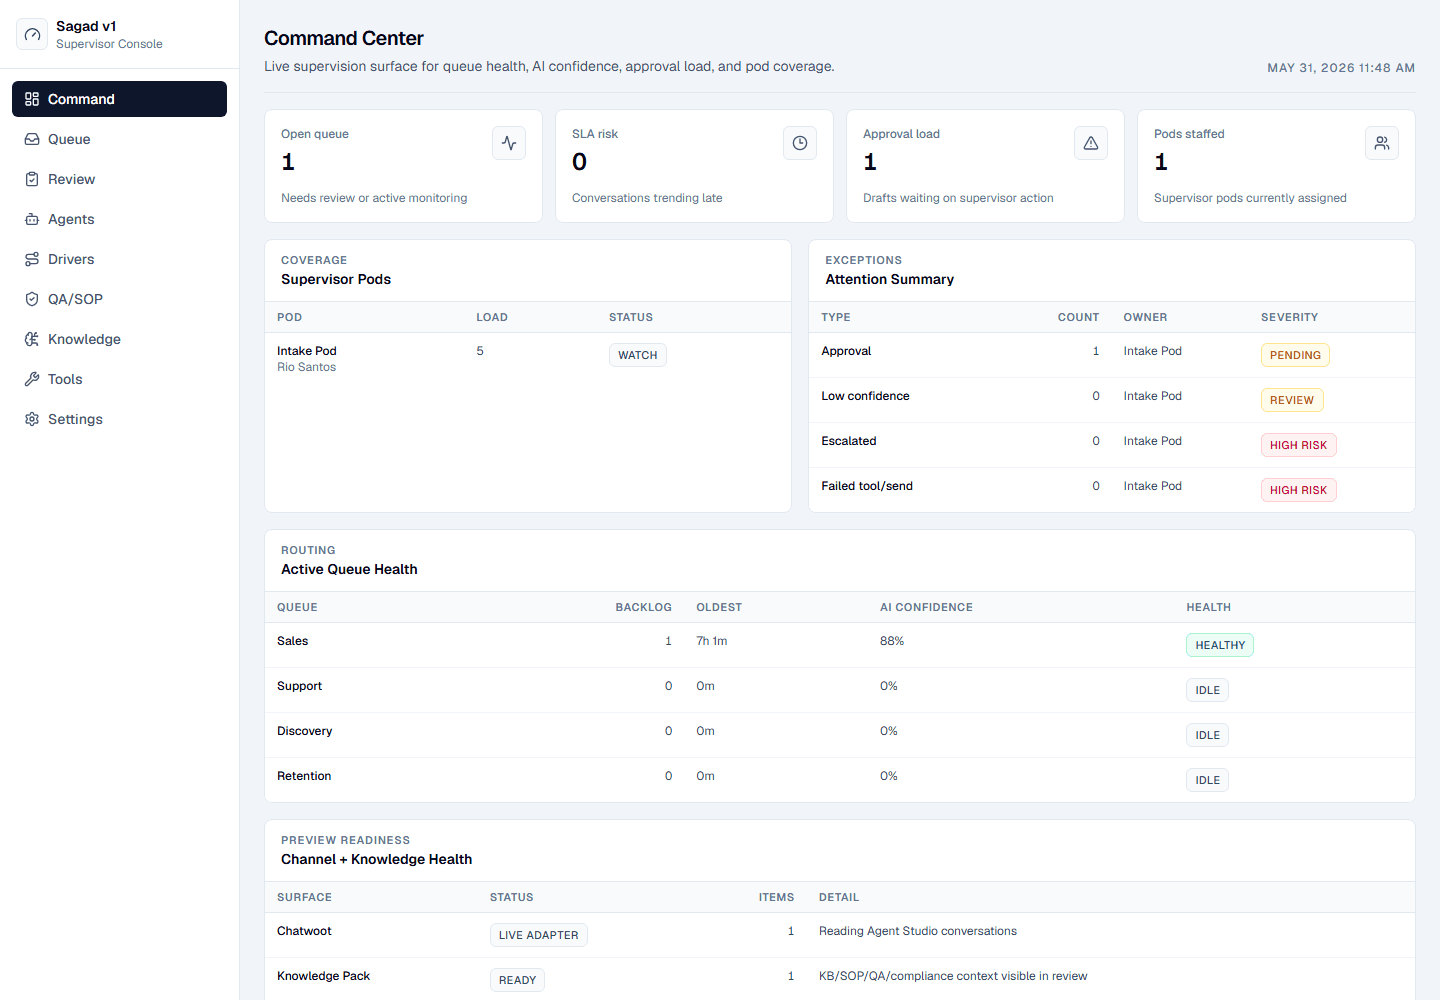Click the REVIEW severity badge
Viewport: 1440px width, 1000px height.
click(x=1292, y=400)
